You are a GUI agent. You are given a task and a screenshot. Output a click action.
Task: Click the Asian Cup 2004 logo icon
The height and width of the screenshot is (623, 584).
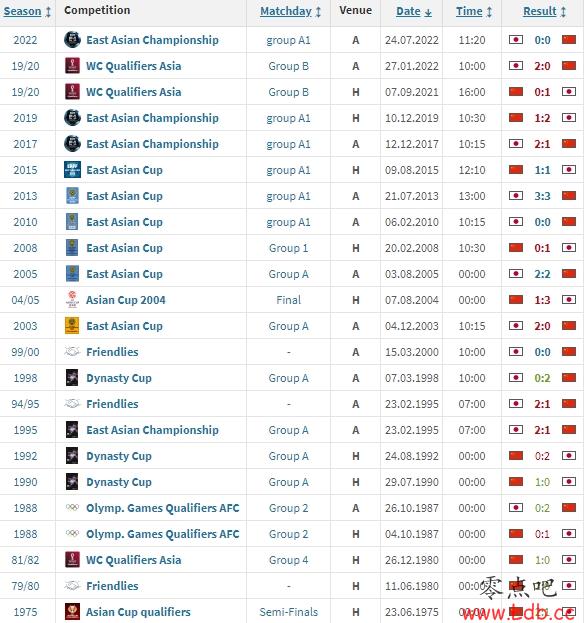click(72, 300)
